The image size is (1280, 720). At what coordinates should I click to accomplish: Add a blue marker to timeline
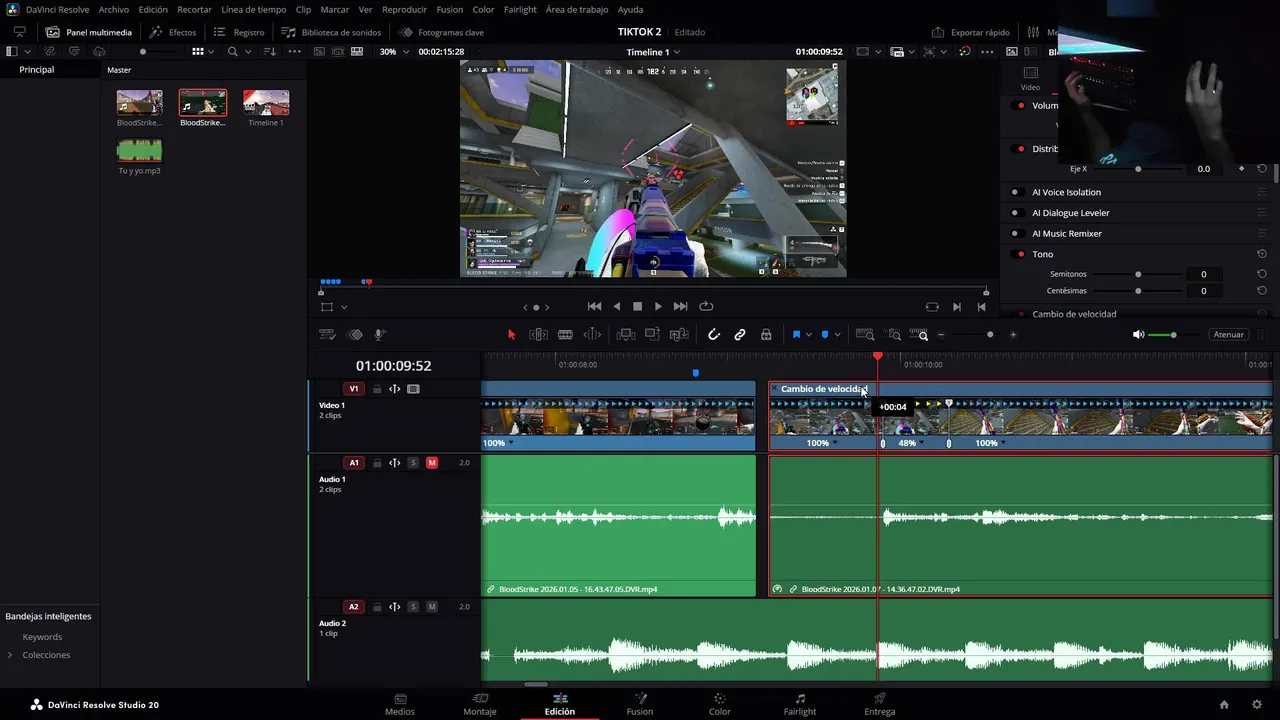click(x=825, y=335)
